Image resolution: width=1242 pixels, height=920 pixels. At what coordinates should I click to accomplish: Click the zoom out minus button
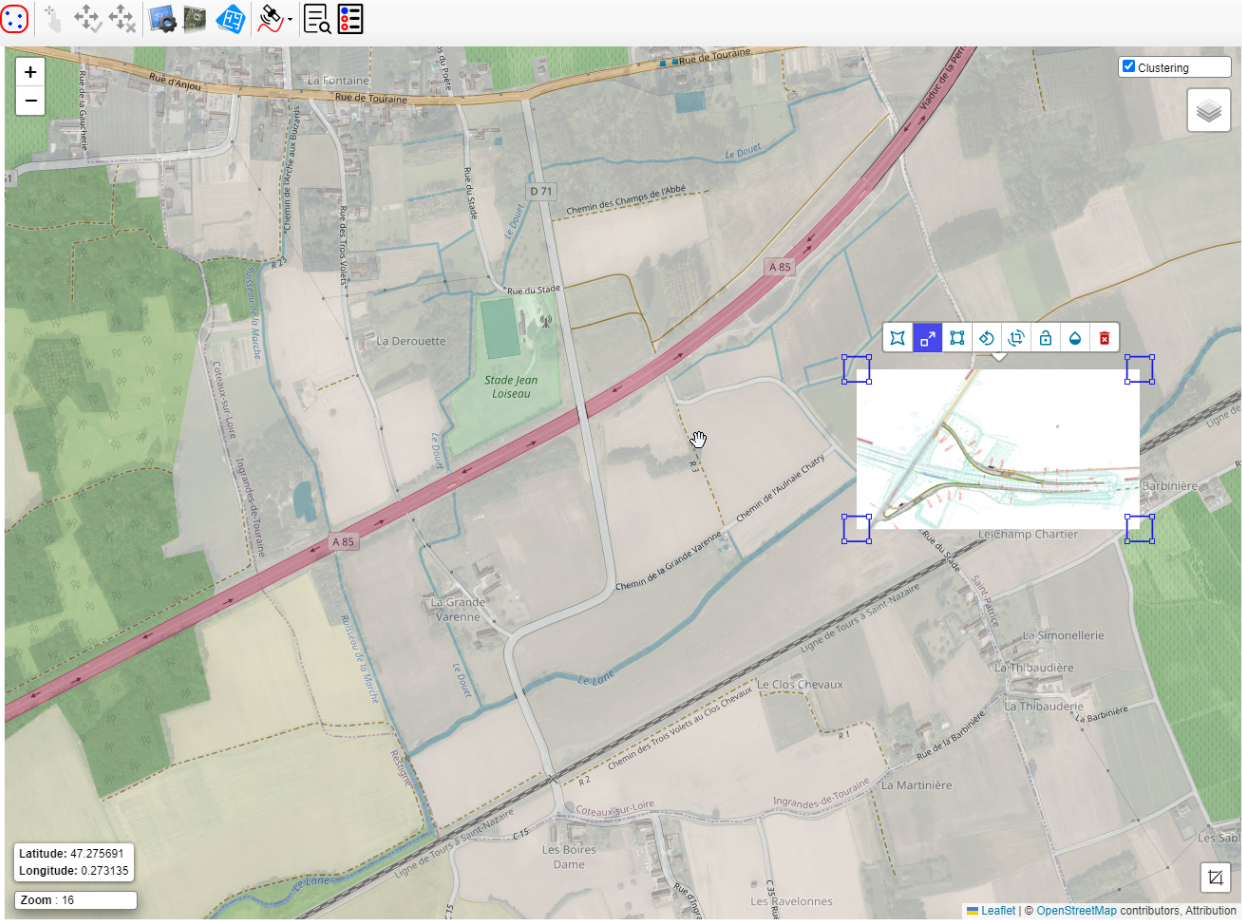(x=30, y=100)
